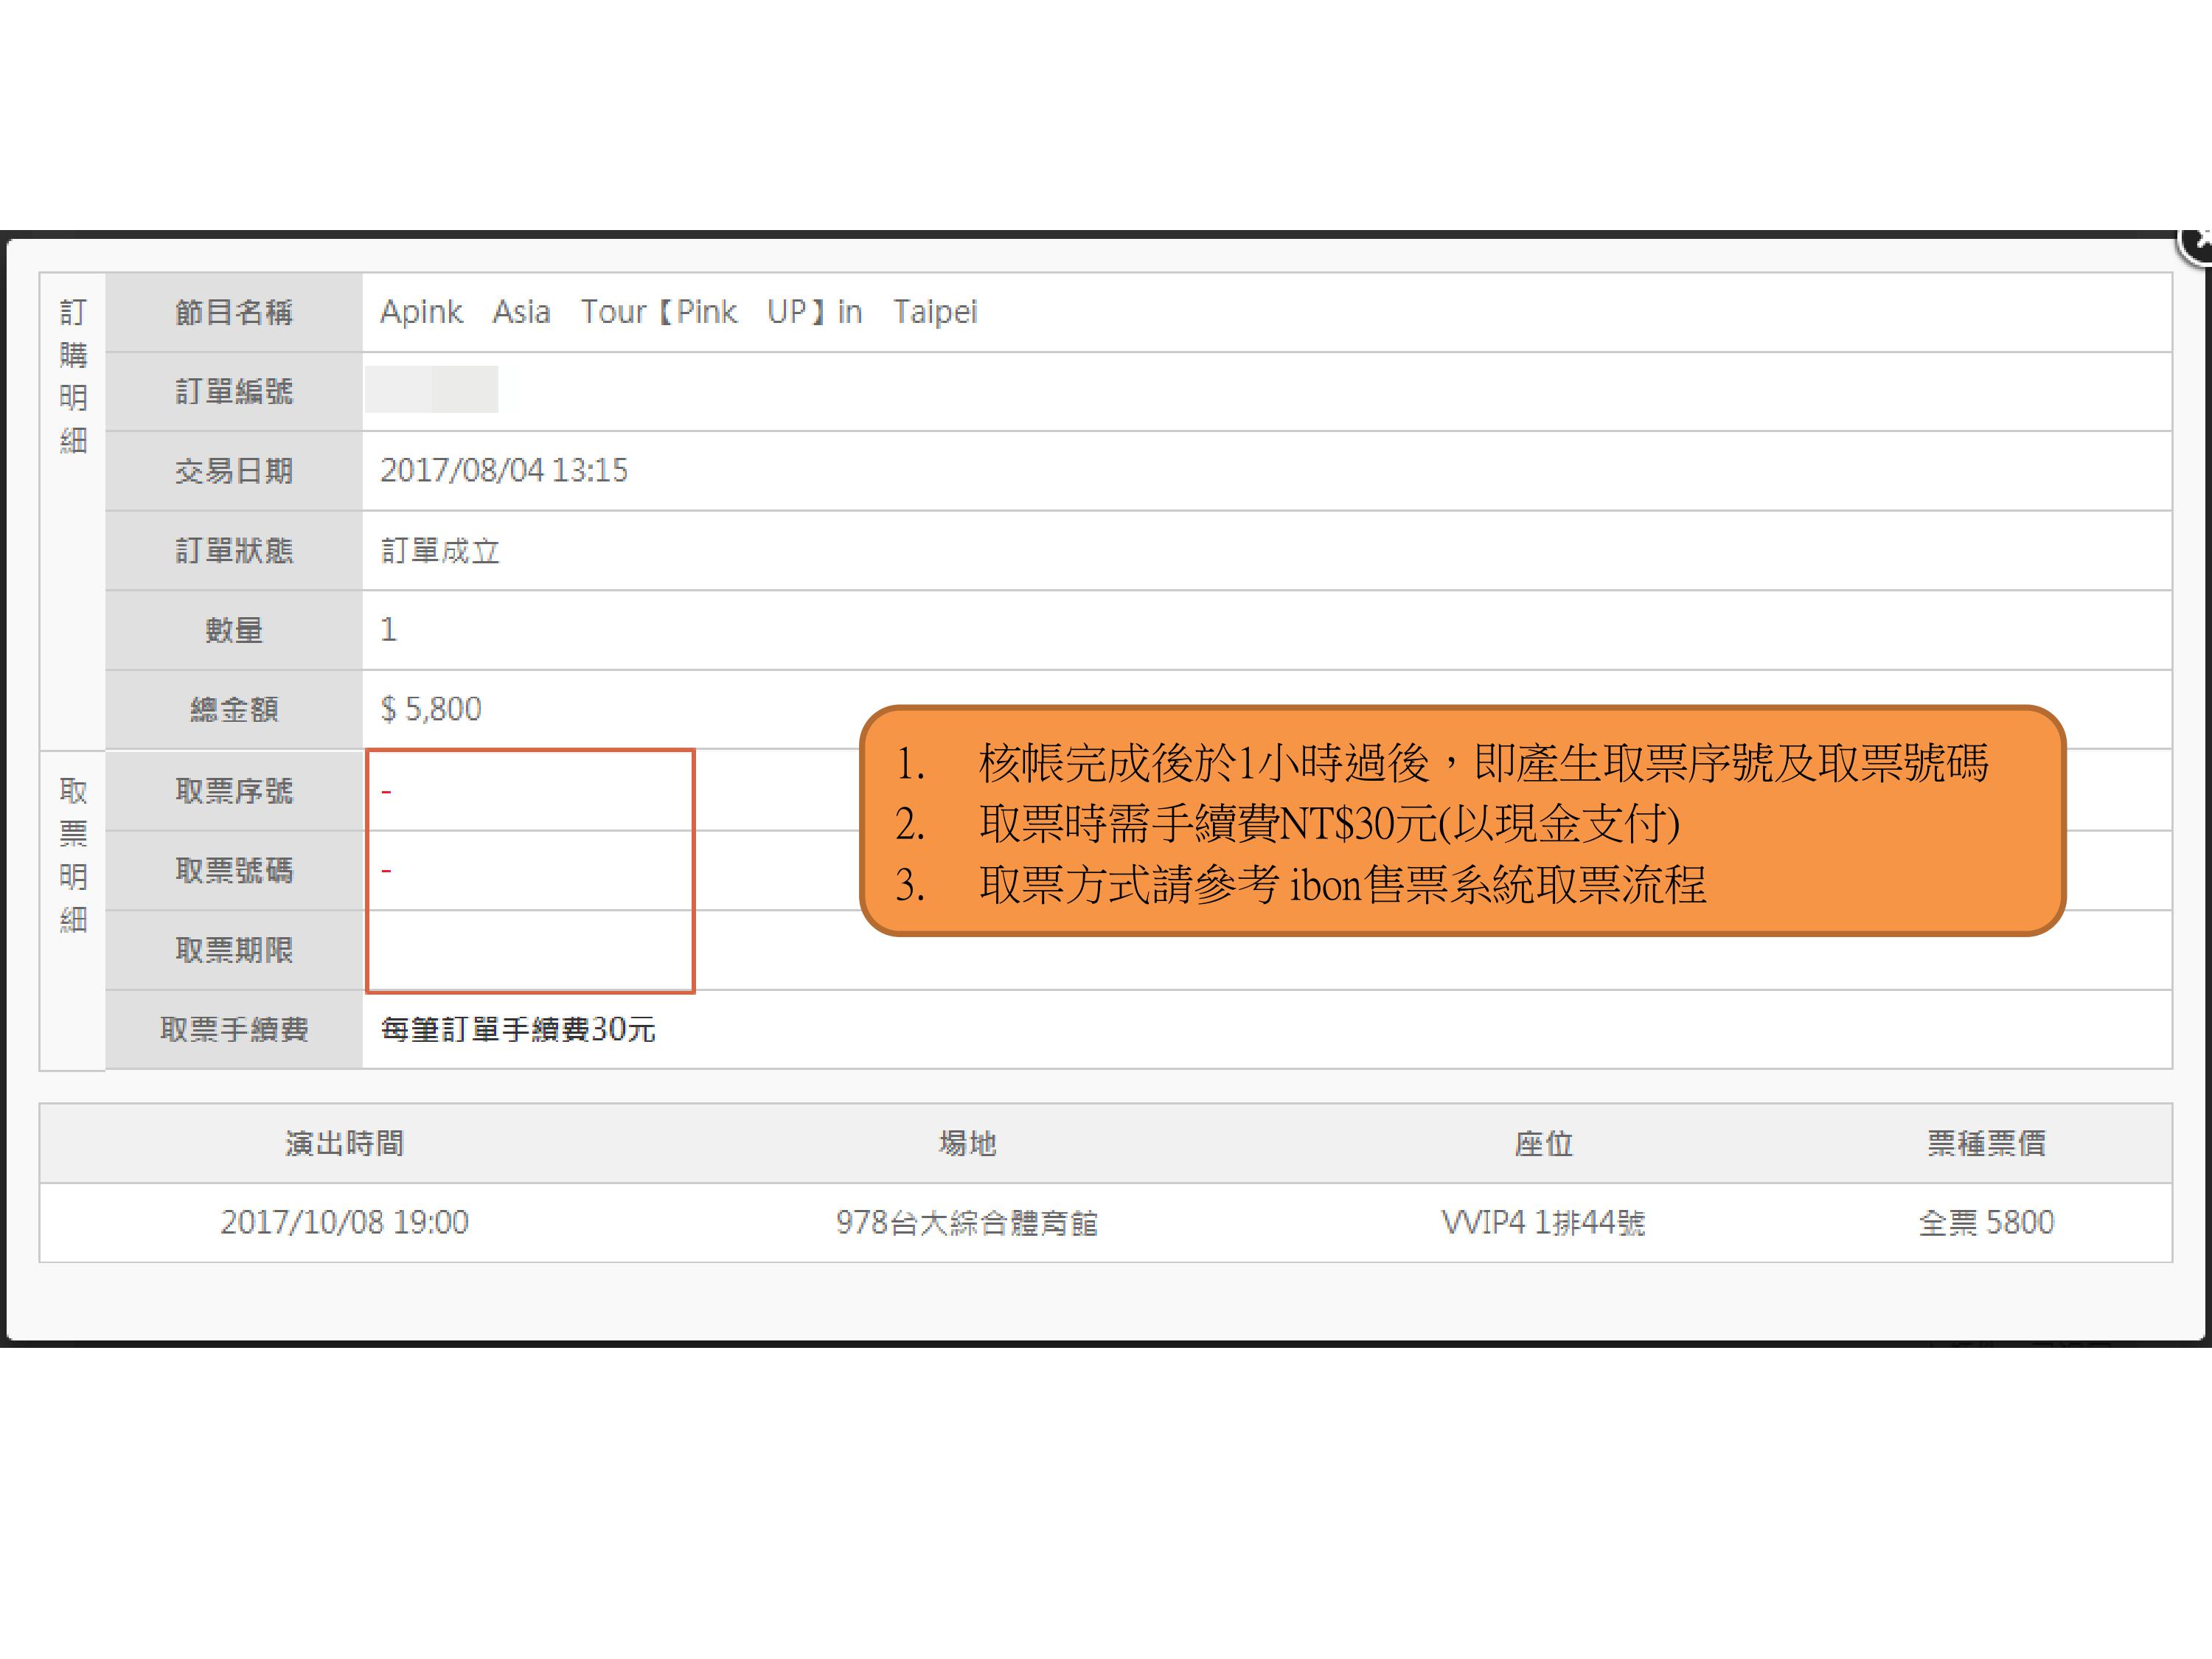This screenshot has width=2212, height=1659.
Task: Click the quantity value 1
Action: click(389, 629)
